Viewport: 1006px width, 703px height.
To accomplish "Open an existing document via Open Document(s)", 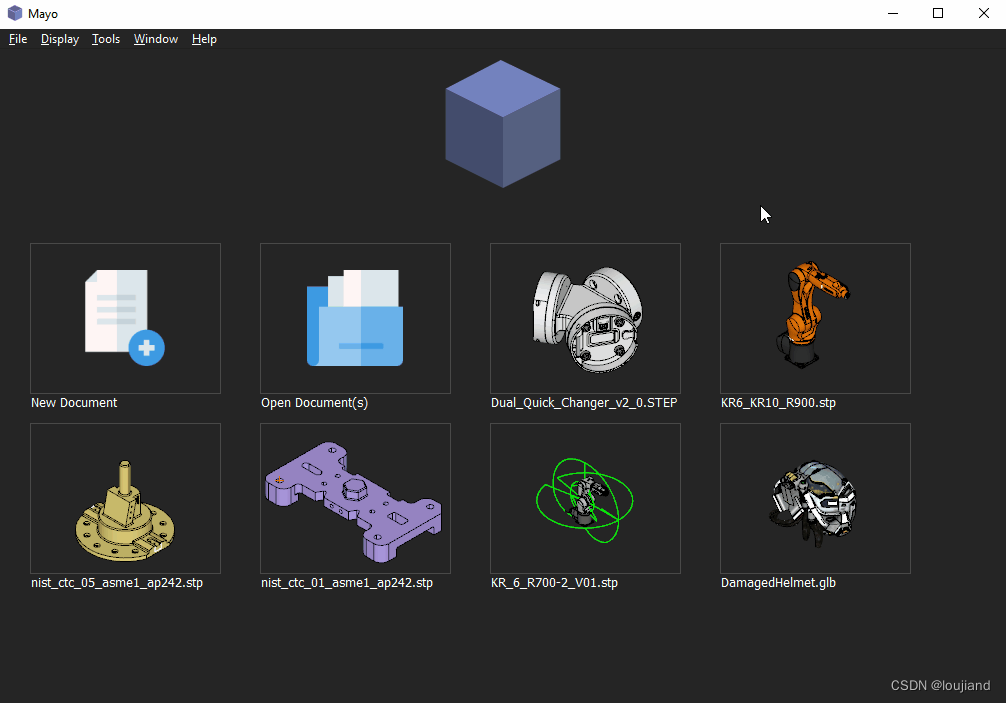I will pos(355,318).
